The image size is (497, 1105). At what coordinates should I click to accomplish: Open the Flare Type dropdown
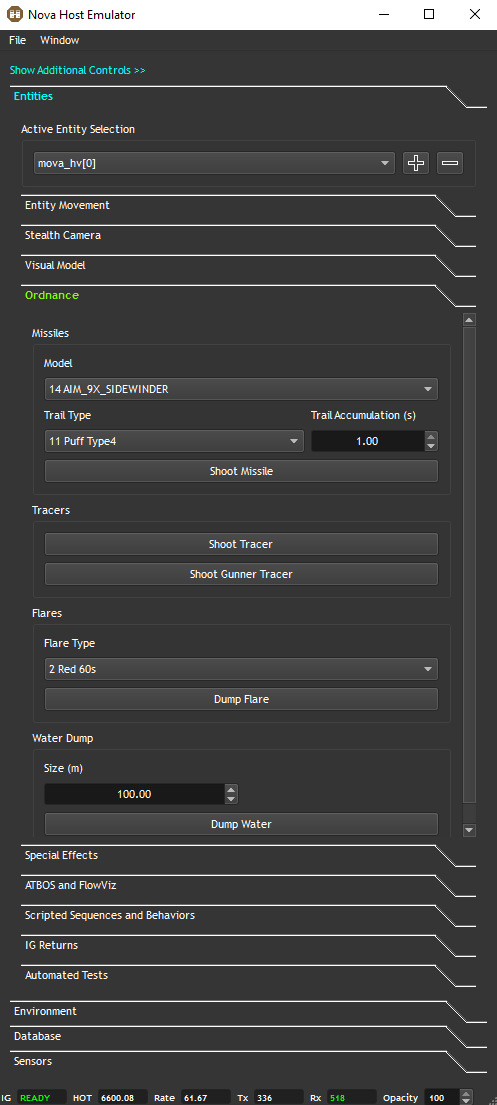tap(241, 669)
